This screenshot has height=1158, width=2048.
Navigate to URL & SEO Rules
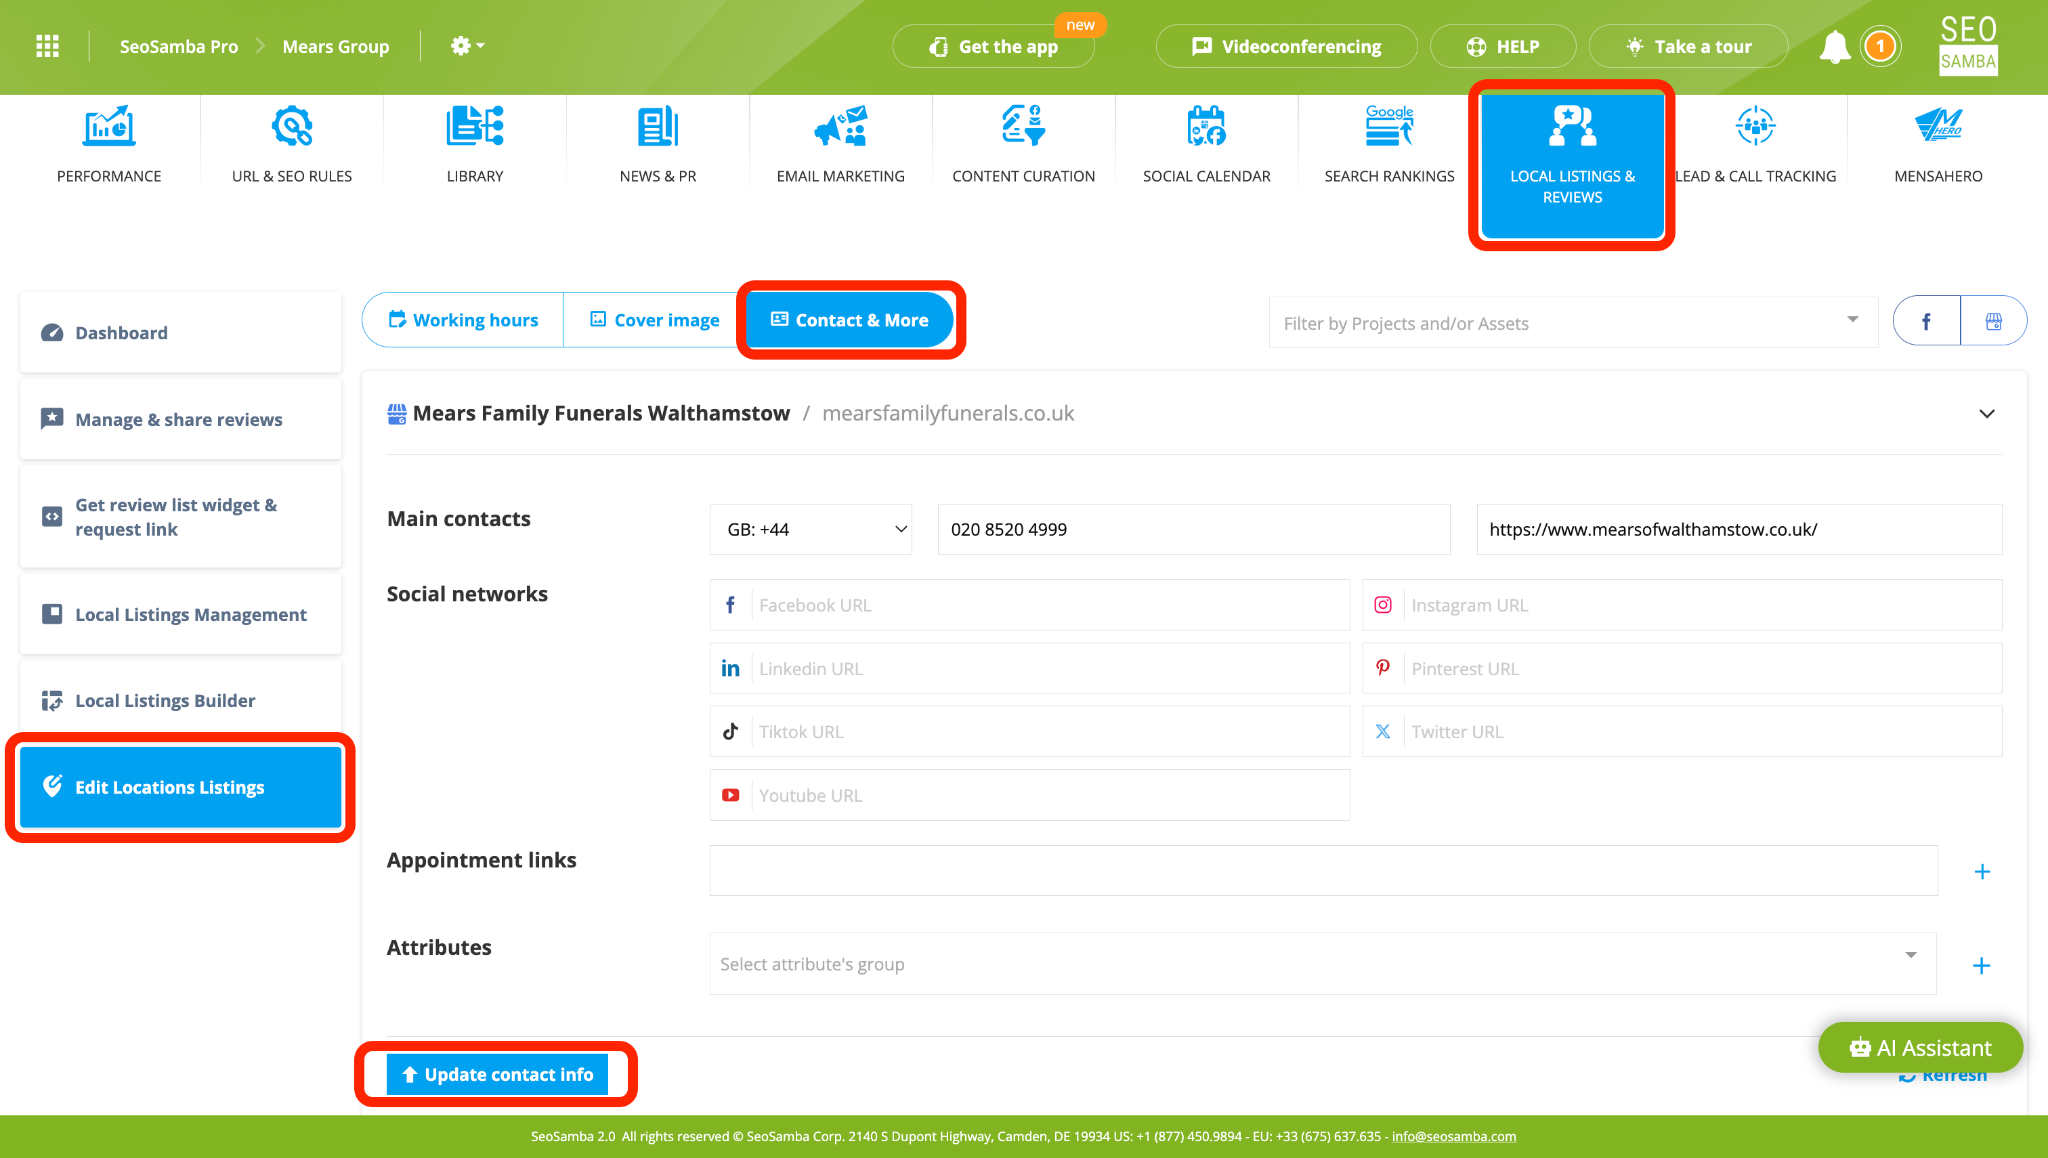click(x=291, y=144)
